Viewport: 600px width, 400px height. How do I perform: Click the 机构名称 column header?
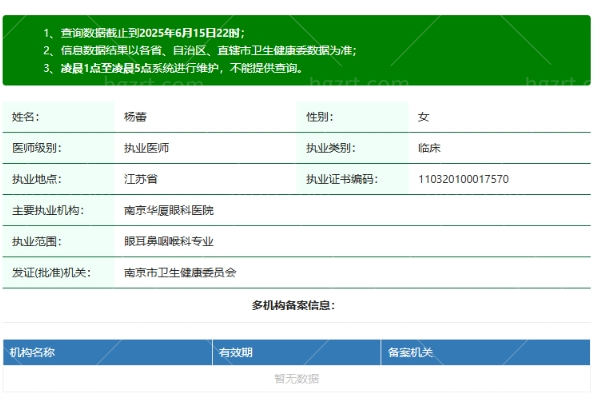coord(32,352)
